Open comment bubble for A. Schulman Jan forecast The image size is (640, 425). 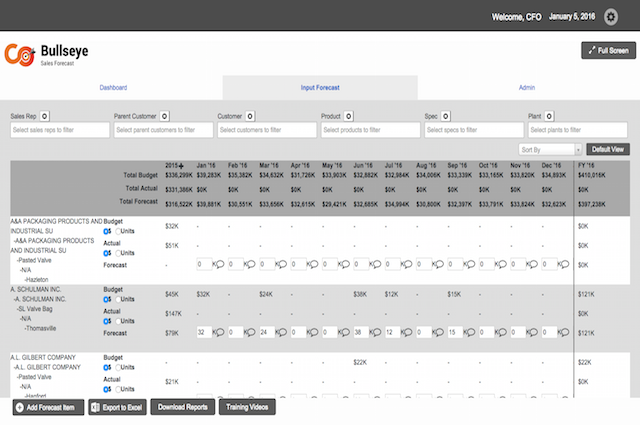(x=218, y=332)
